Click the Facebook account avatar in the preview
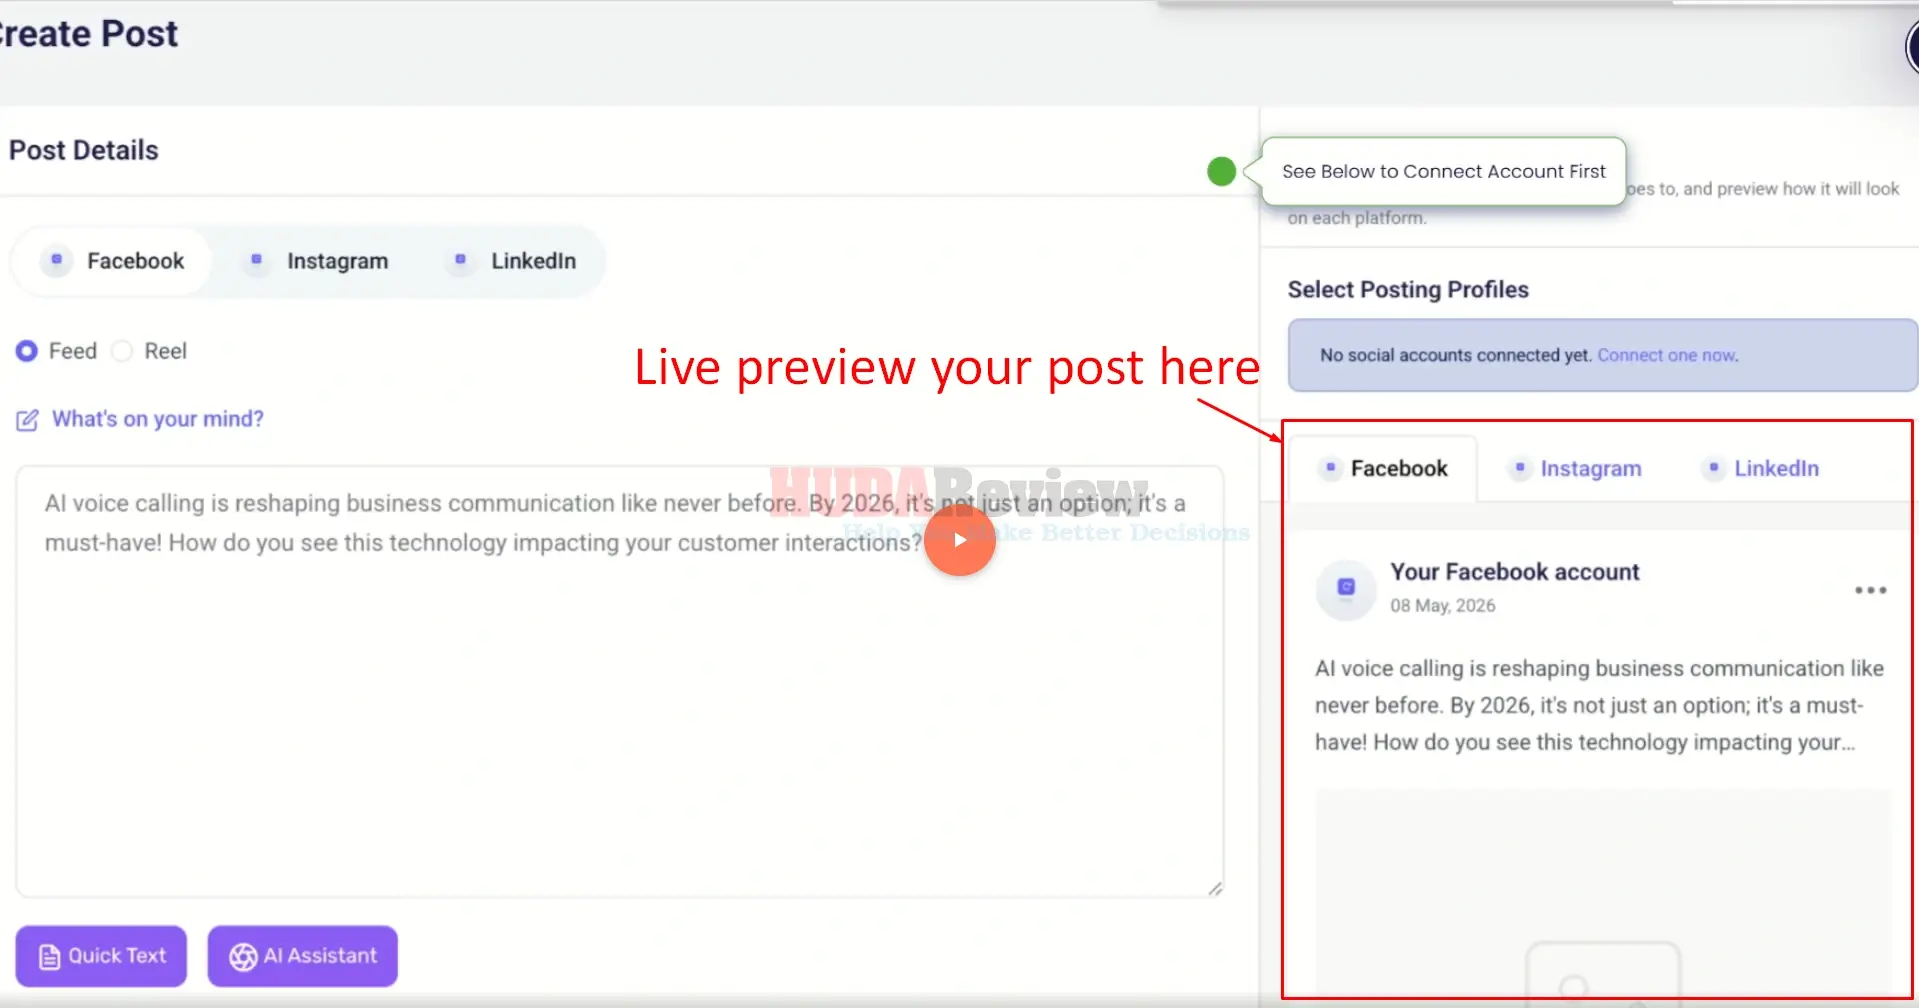 point(1346,589)
